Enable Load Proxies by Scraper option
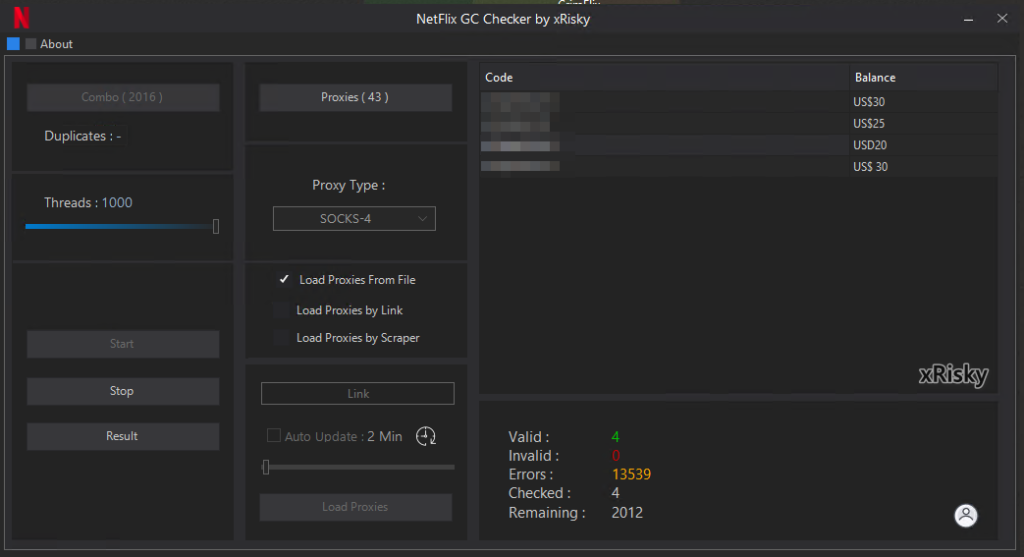Viewport: 1024px width, 557px height. 281,338
